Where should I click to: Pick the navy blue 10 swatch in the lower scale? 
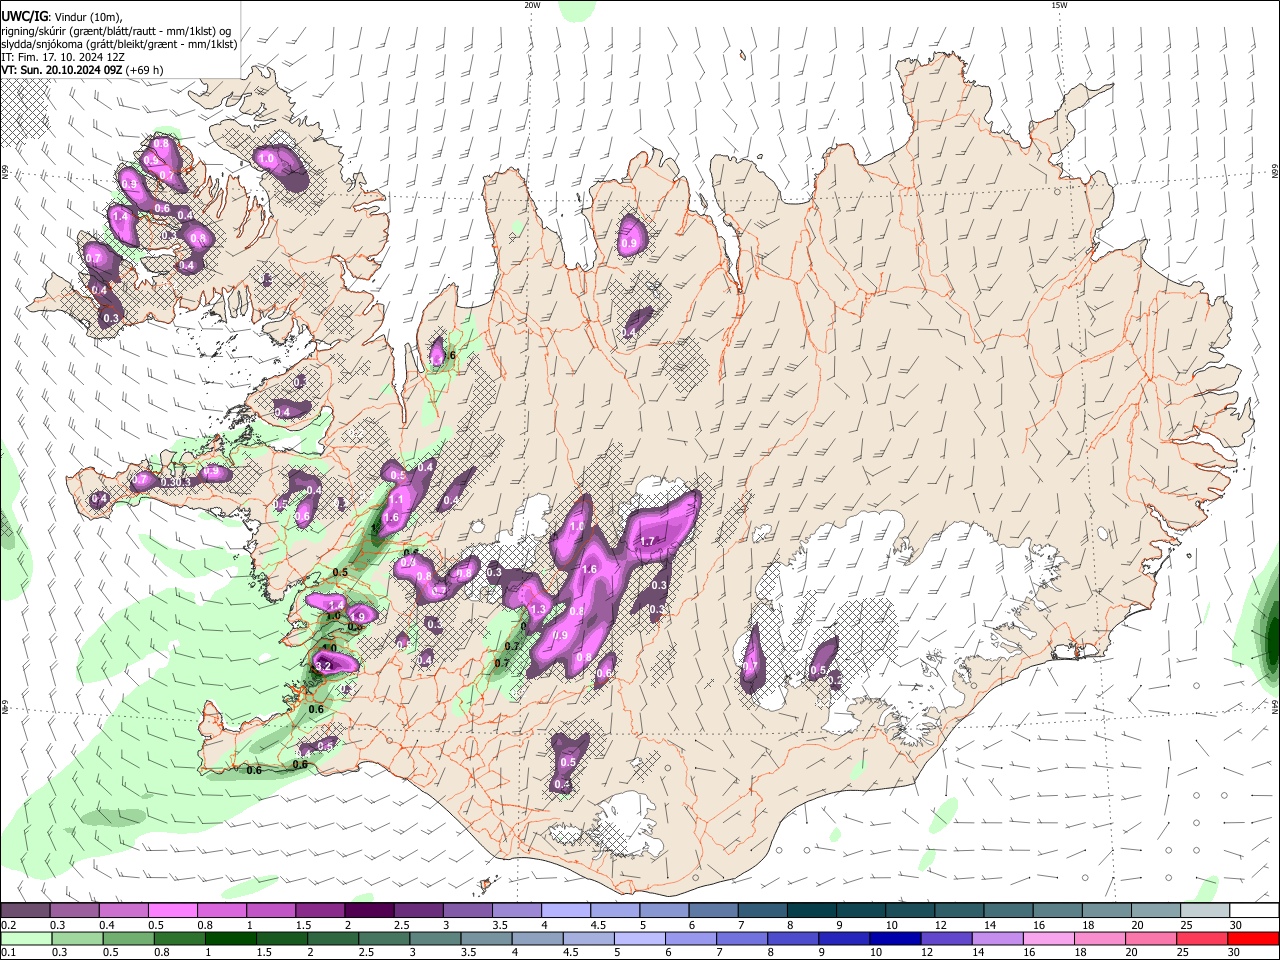(x=894, y=938)
